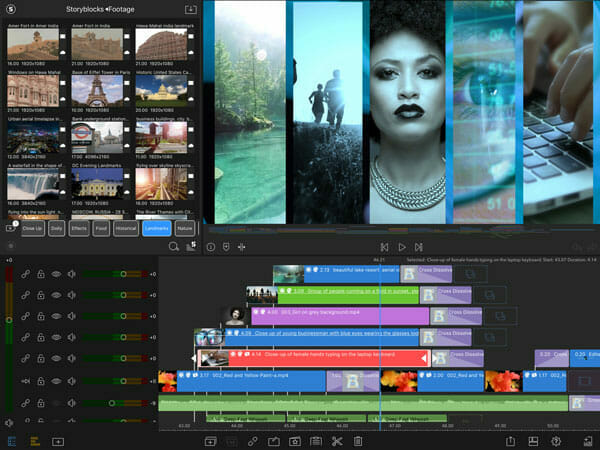Open the share export icon

(x=510, y=441)
